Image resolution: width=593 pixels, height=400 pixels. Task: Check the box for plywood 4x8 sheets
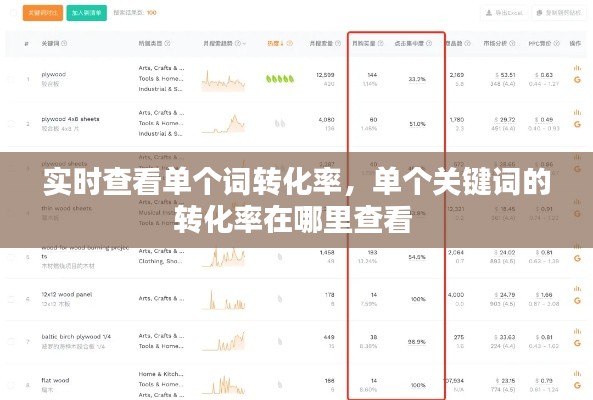click(x=11, y=124)
